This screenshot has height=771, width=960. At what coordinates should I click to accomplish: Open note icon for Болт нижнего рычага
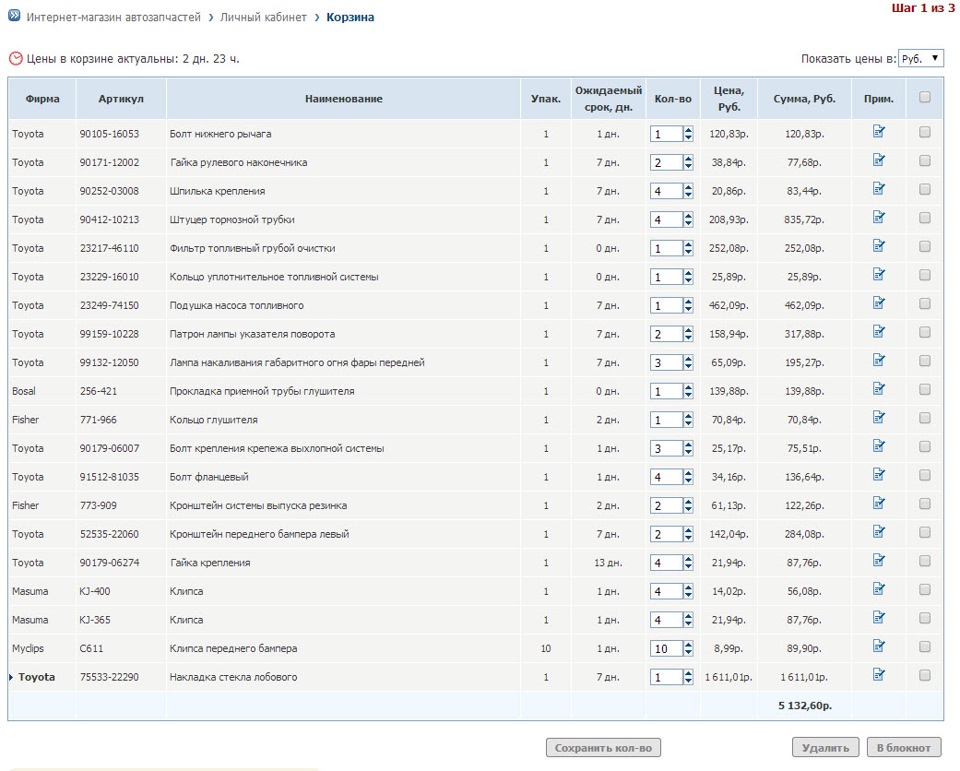pos(879,131)
